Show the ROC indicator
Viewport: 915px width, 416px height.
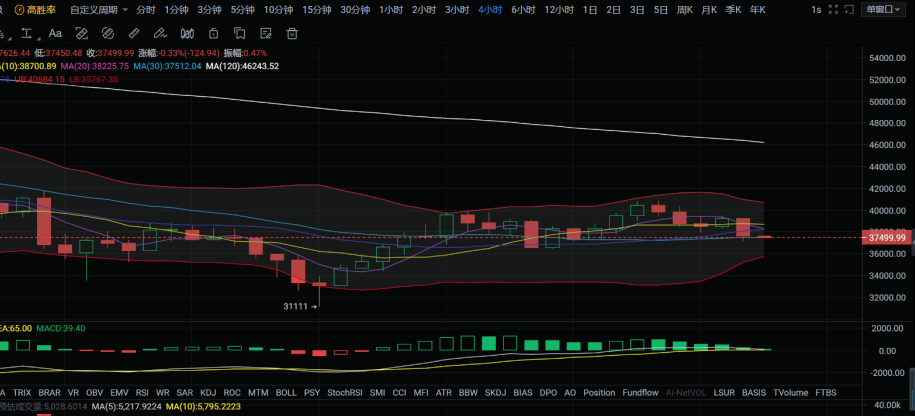pyautogui.click(x=232, y=393)
